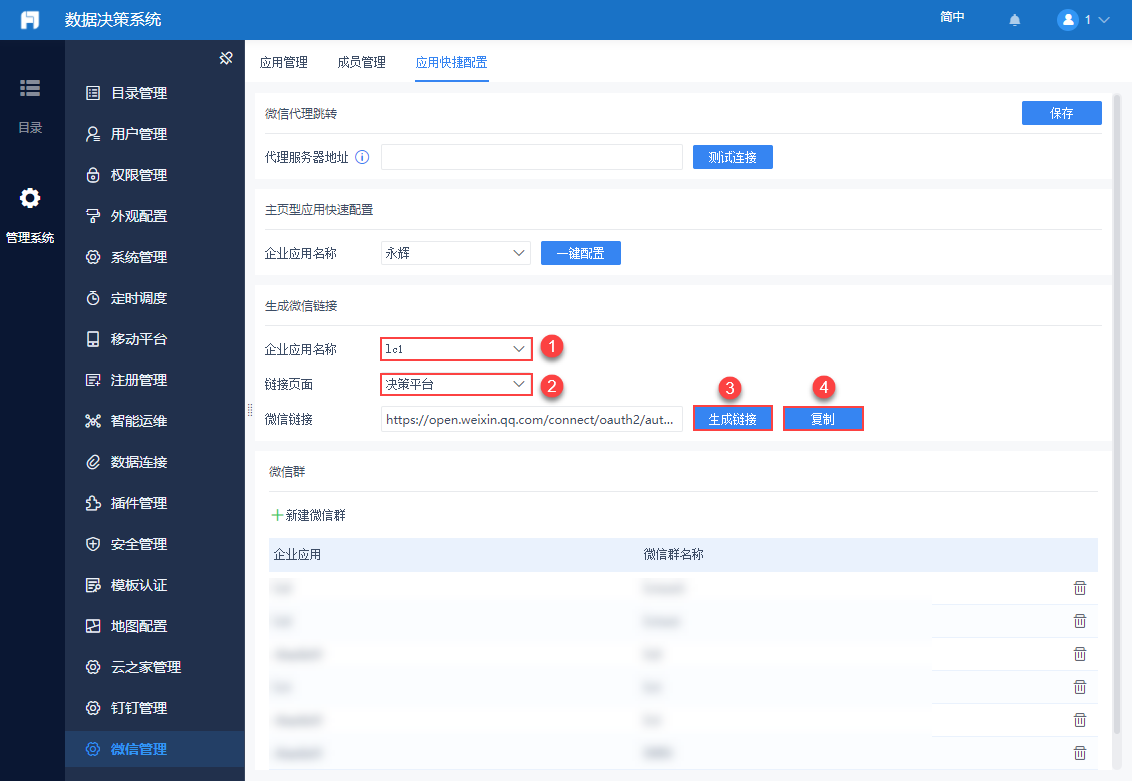Click the FineReport logo icon
Image resolution: width=1132 pixels, height=781 pixels.
(x=30, y=19)
